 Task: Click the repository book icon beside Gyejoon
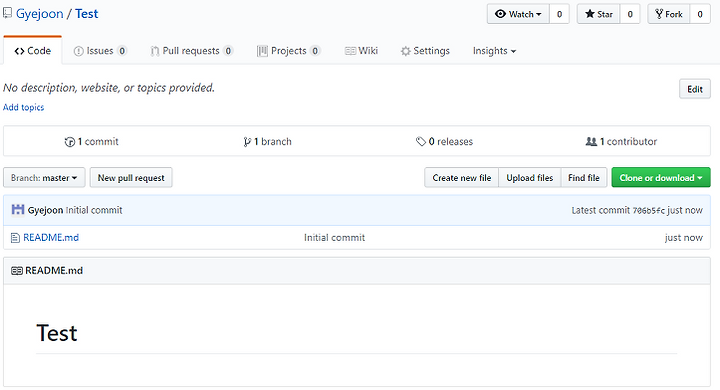click(7, 13)
